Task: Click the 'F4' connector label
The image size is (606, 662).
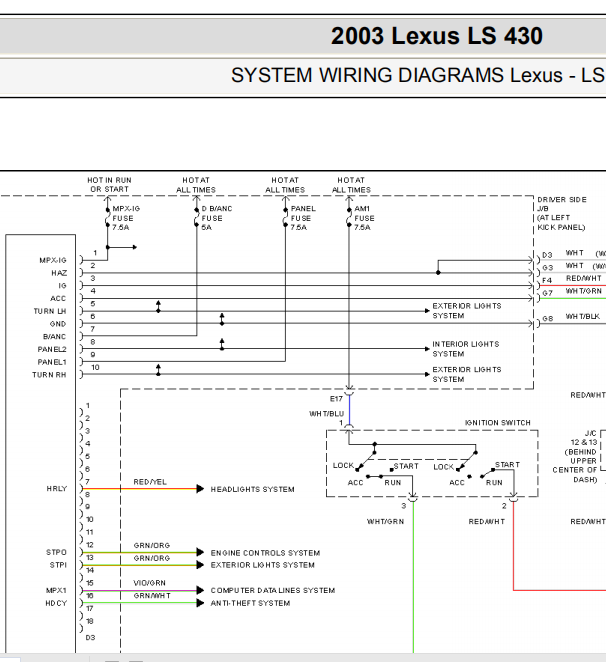Action: click(547, 280)
